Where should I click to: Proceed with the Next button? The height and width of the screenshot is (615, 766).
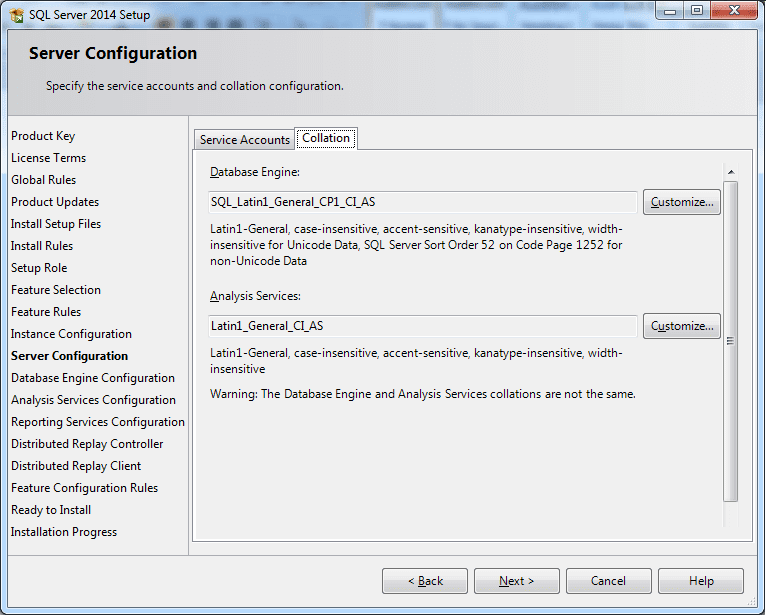516,581
